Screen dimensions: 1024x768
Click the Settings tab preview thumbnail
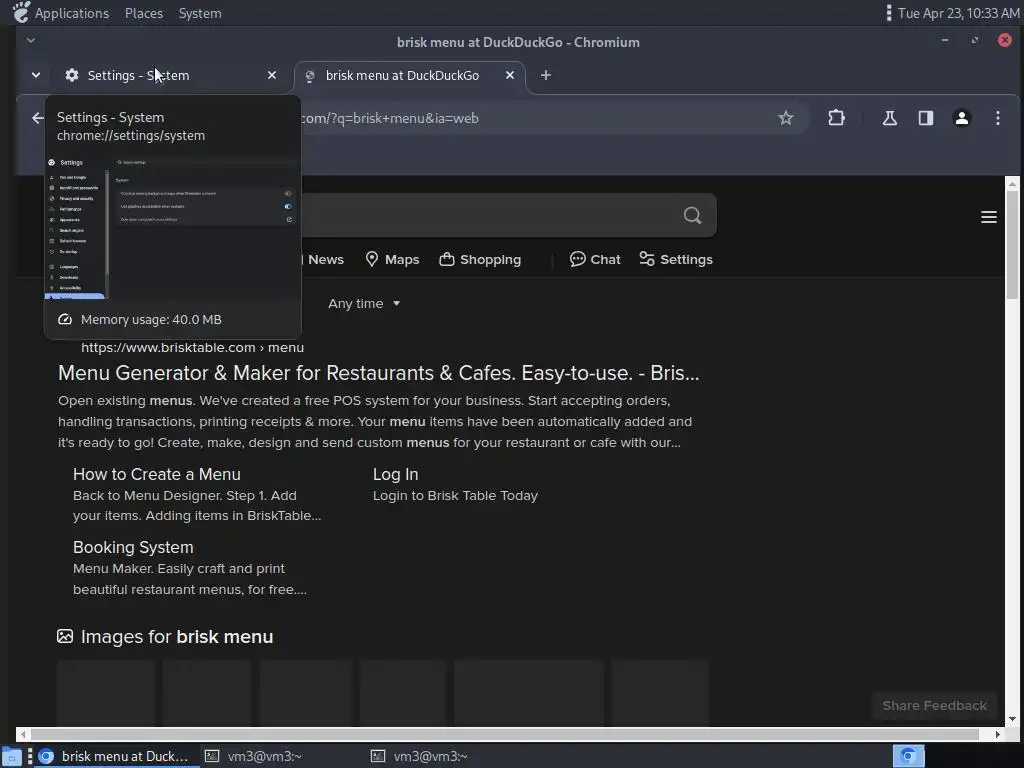click(x=172, y=227)
